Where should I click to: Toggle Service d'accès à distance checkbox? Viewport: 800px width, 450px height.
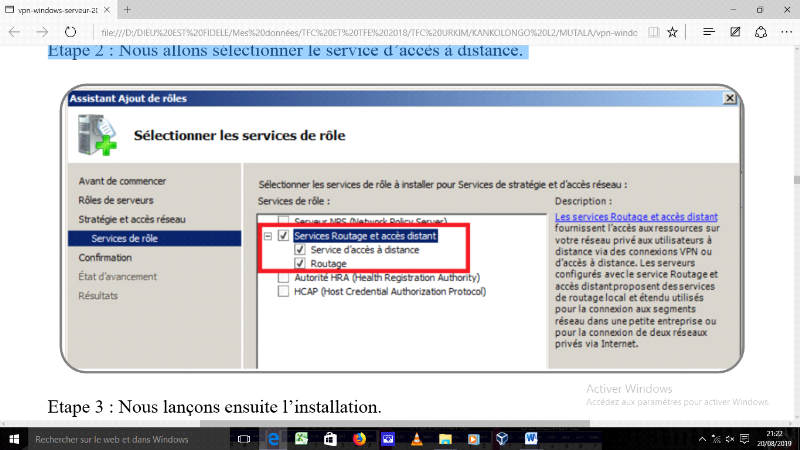pyautogui.click(x=299, y=249)
